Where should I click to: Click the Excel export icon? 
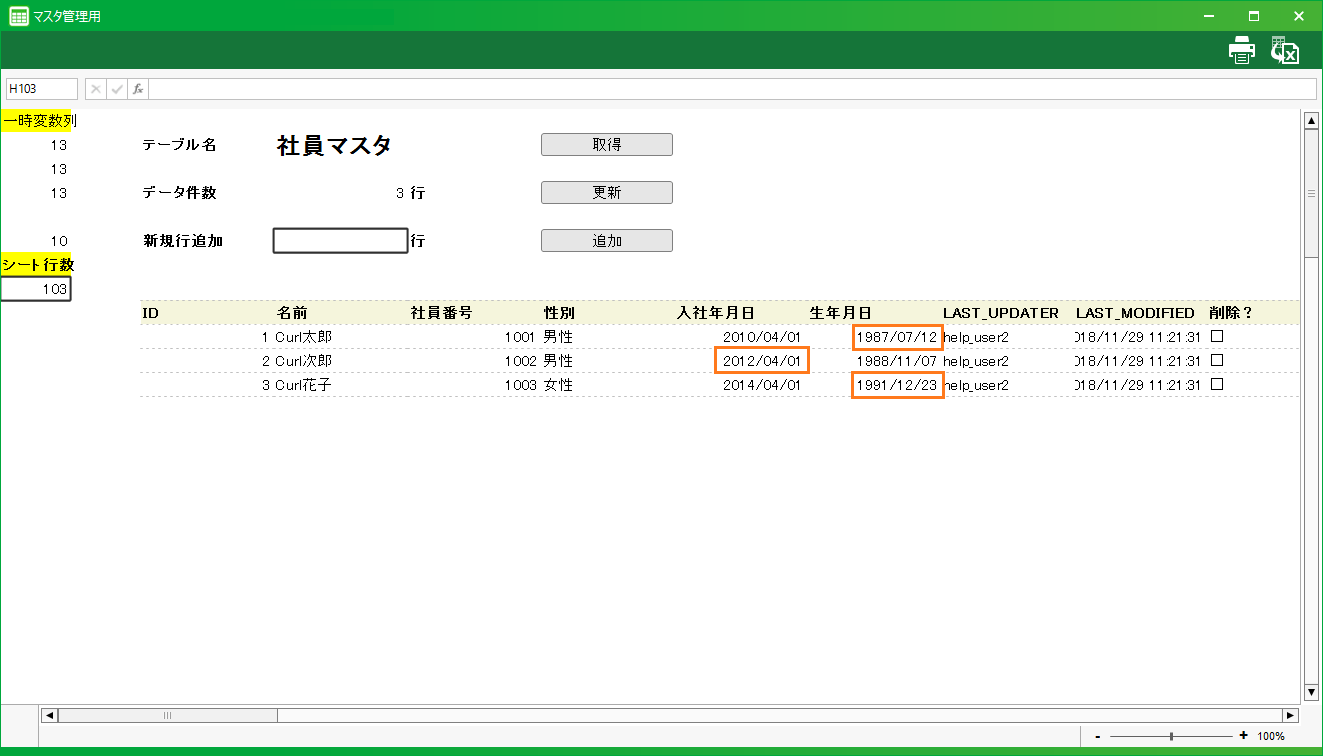[1284, 50]
